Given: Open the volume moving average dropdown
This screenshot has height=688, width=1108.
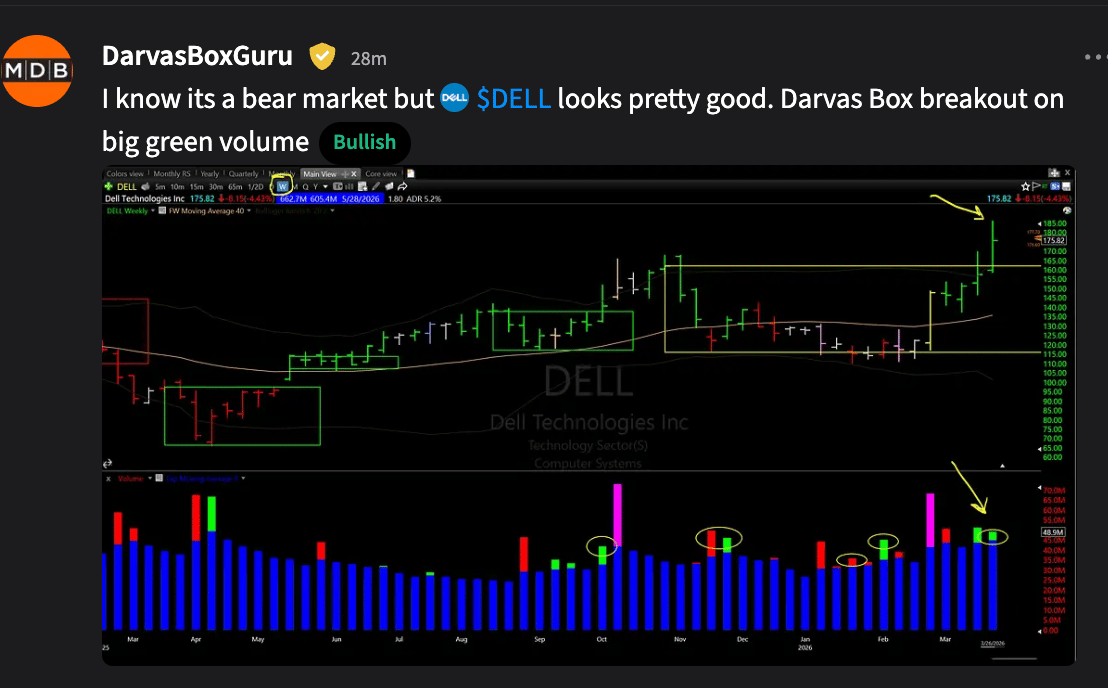Looking at the screenshot, I should (x=244, y=479).
